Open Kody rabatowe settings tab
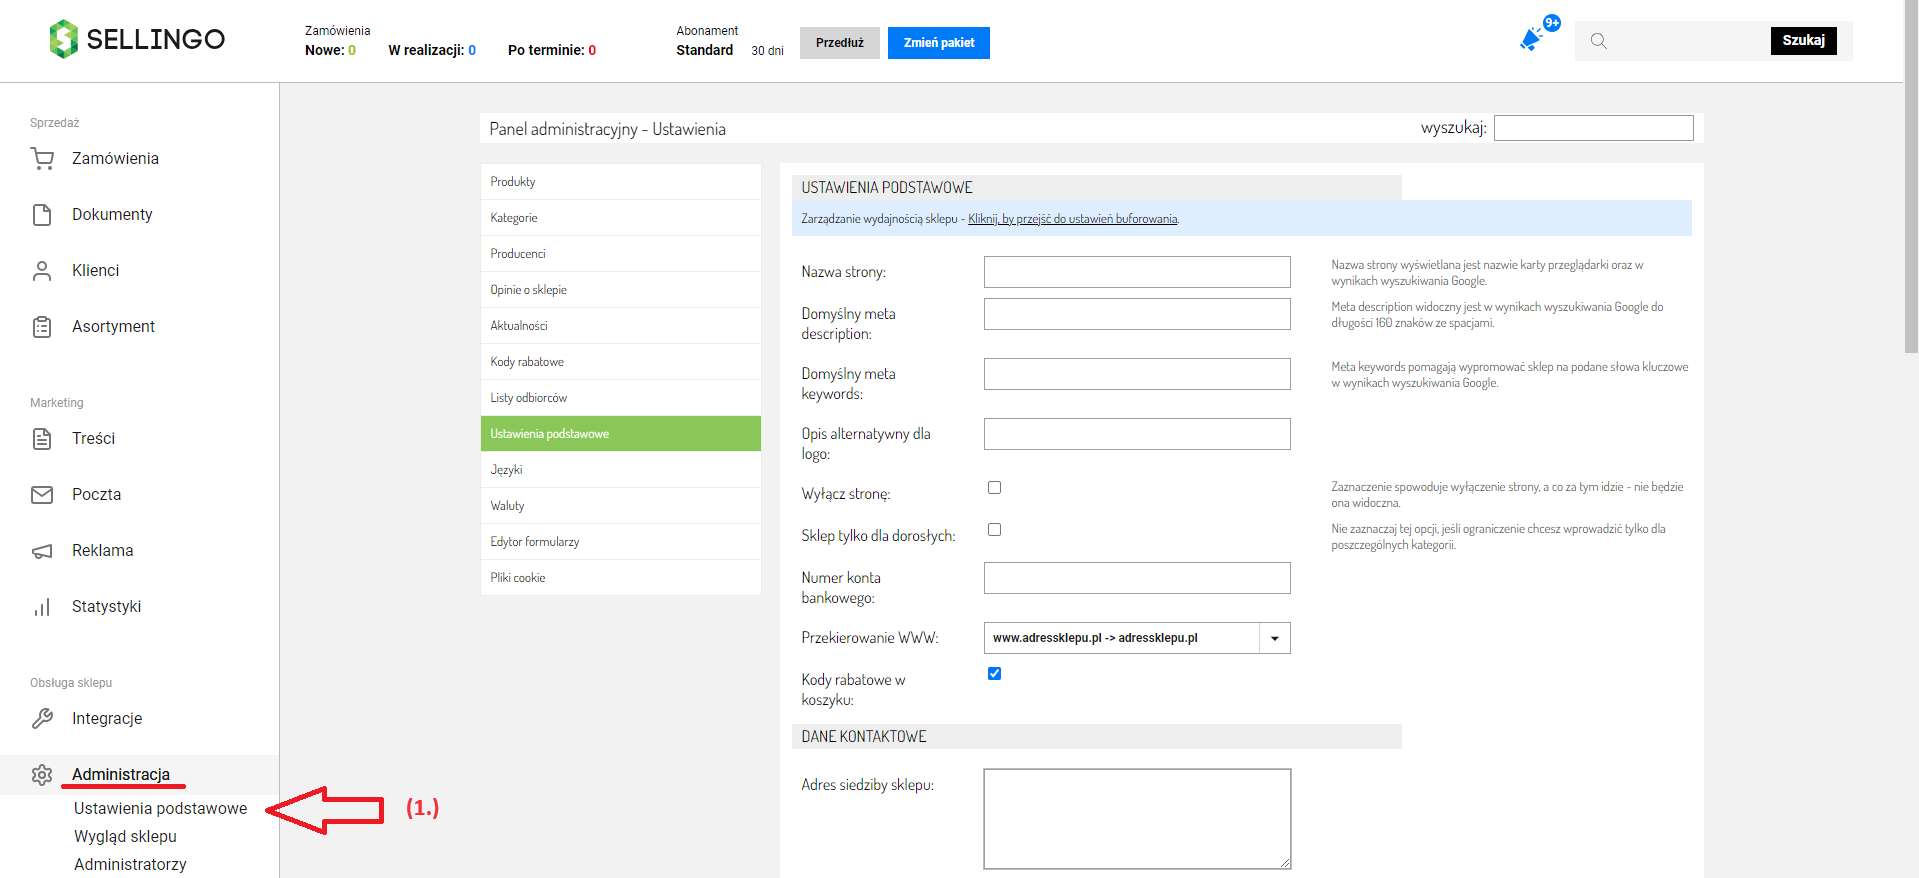This screenshot has height=878, width=1919. [621, 362]
